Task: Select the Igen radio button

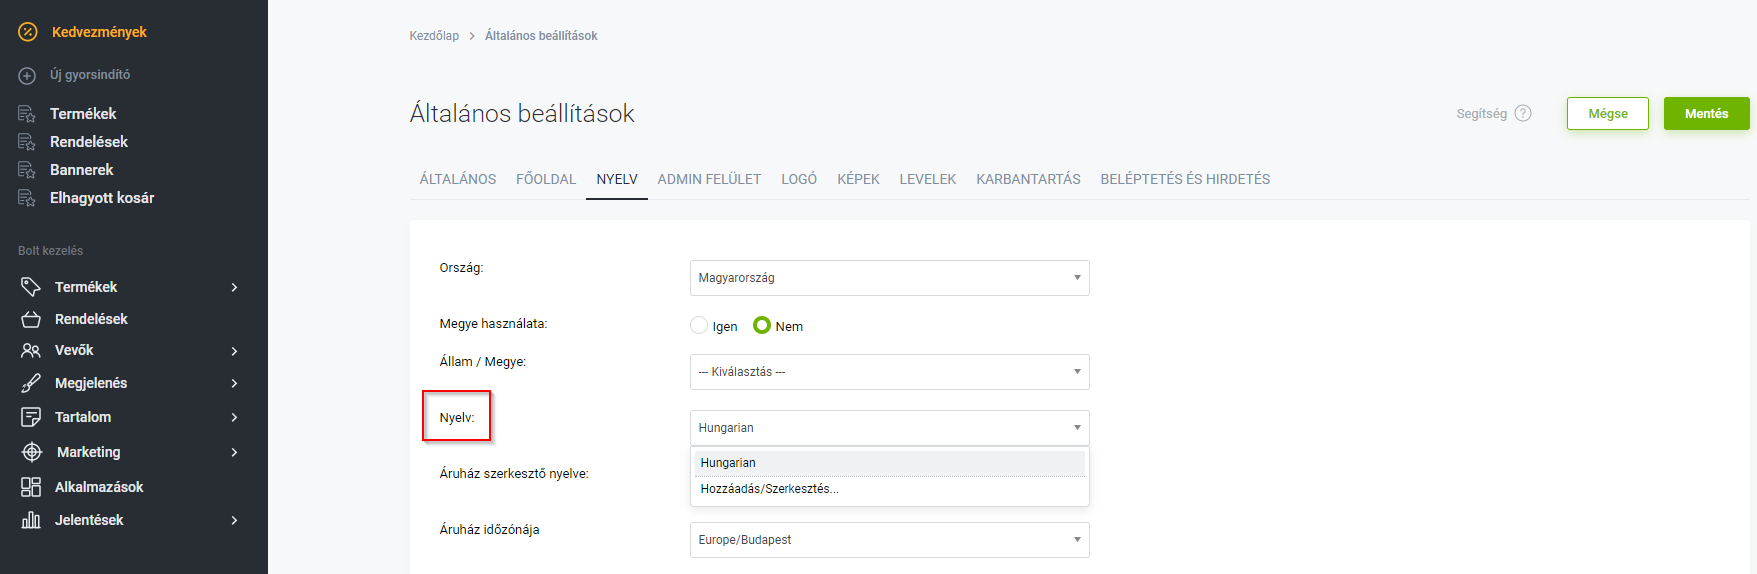Action: (699, 325)
